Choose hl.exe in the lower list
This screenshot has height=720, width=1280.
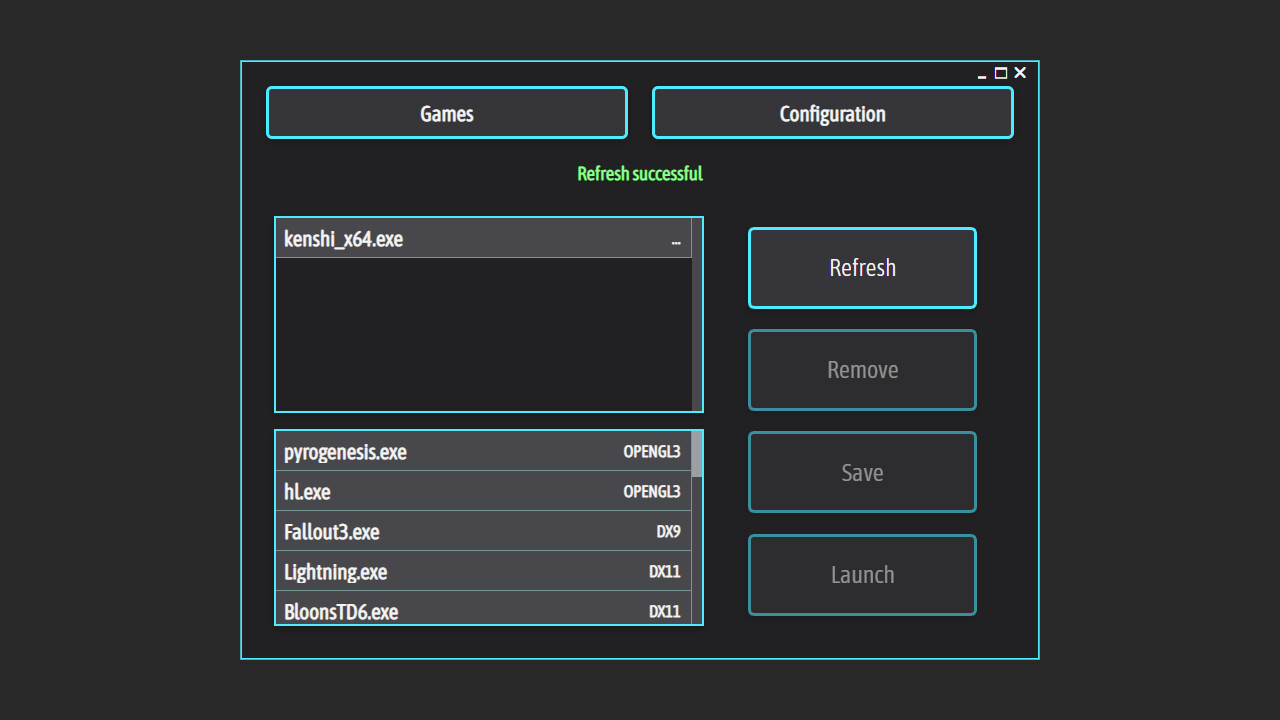[307, 492]
